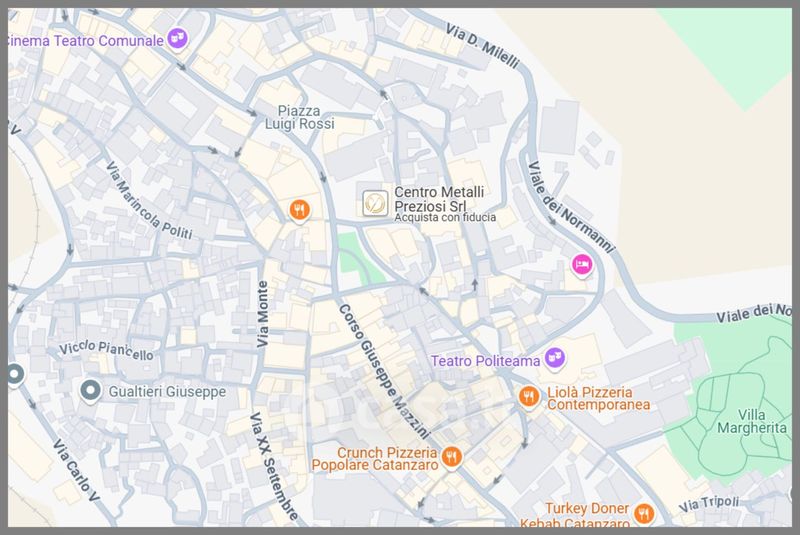Screen dimensions: 800x535
Task: Select the Via XX Settembre street name
Action: click(x=274, y=466)
